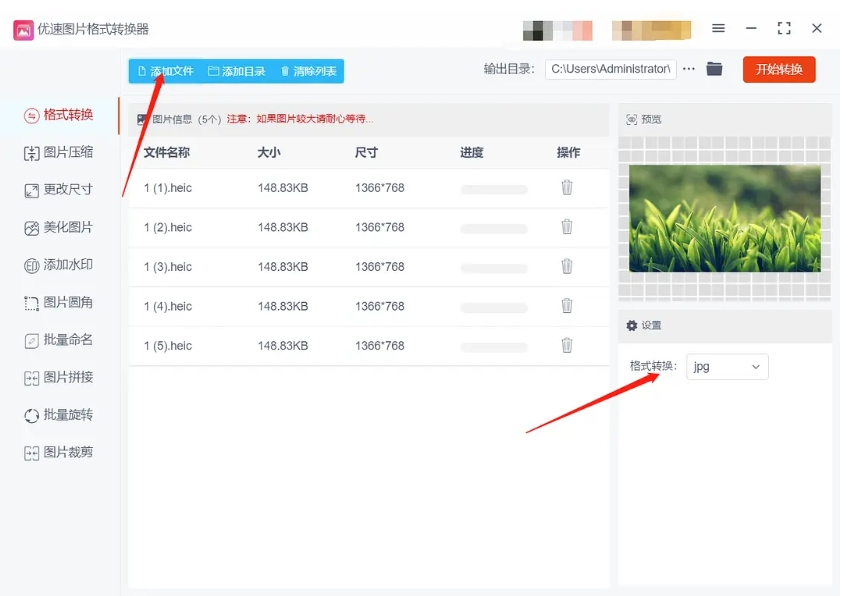
Task: Select the file name 1 (1).heic
Action: [168, 188]
